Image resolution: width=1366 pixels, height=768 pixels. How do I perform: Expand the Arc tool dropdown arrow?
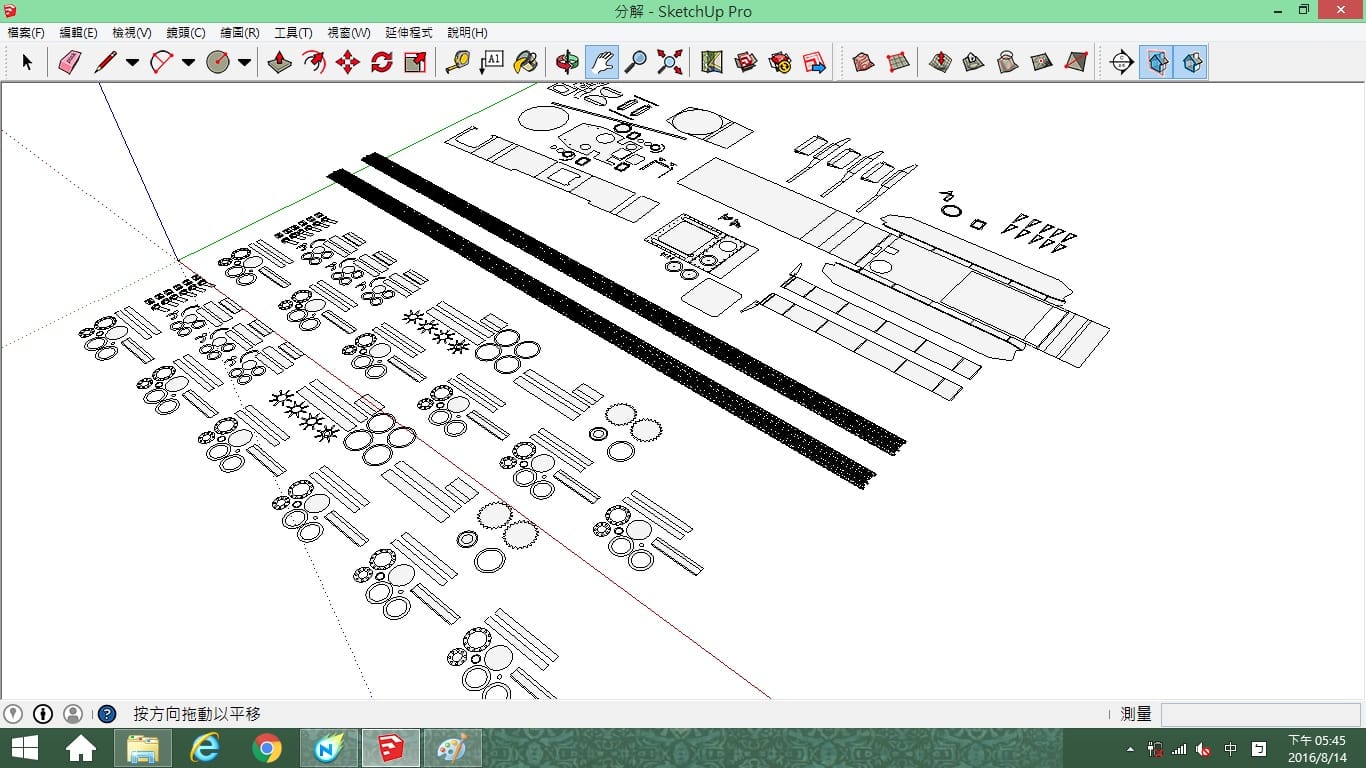pos(188,62)
